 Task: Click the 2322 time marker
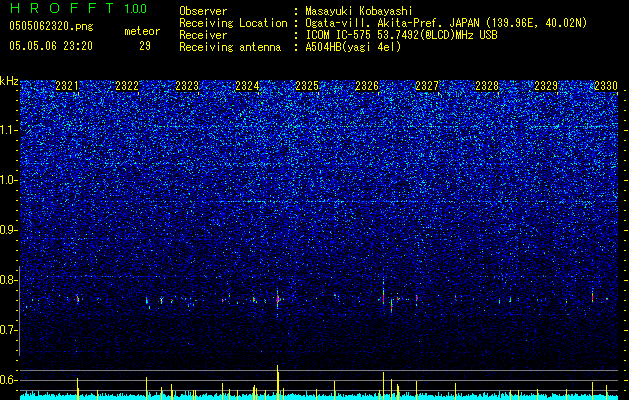[127, 86]
